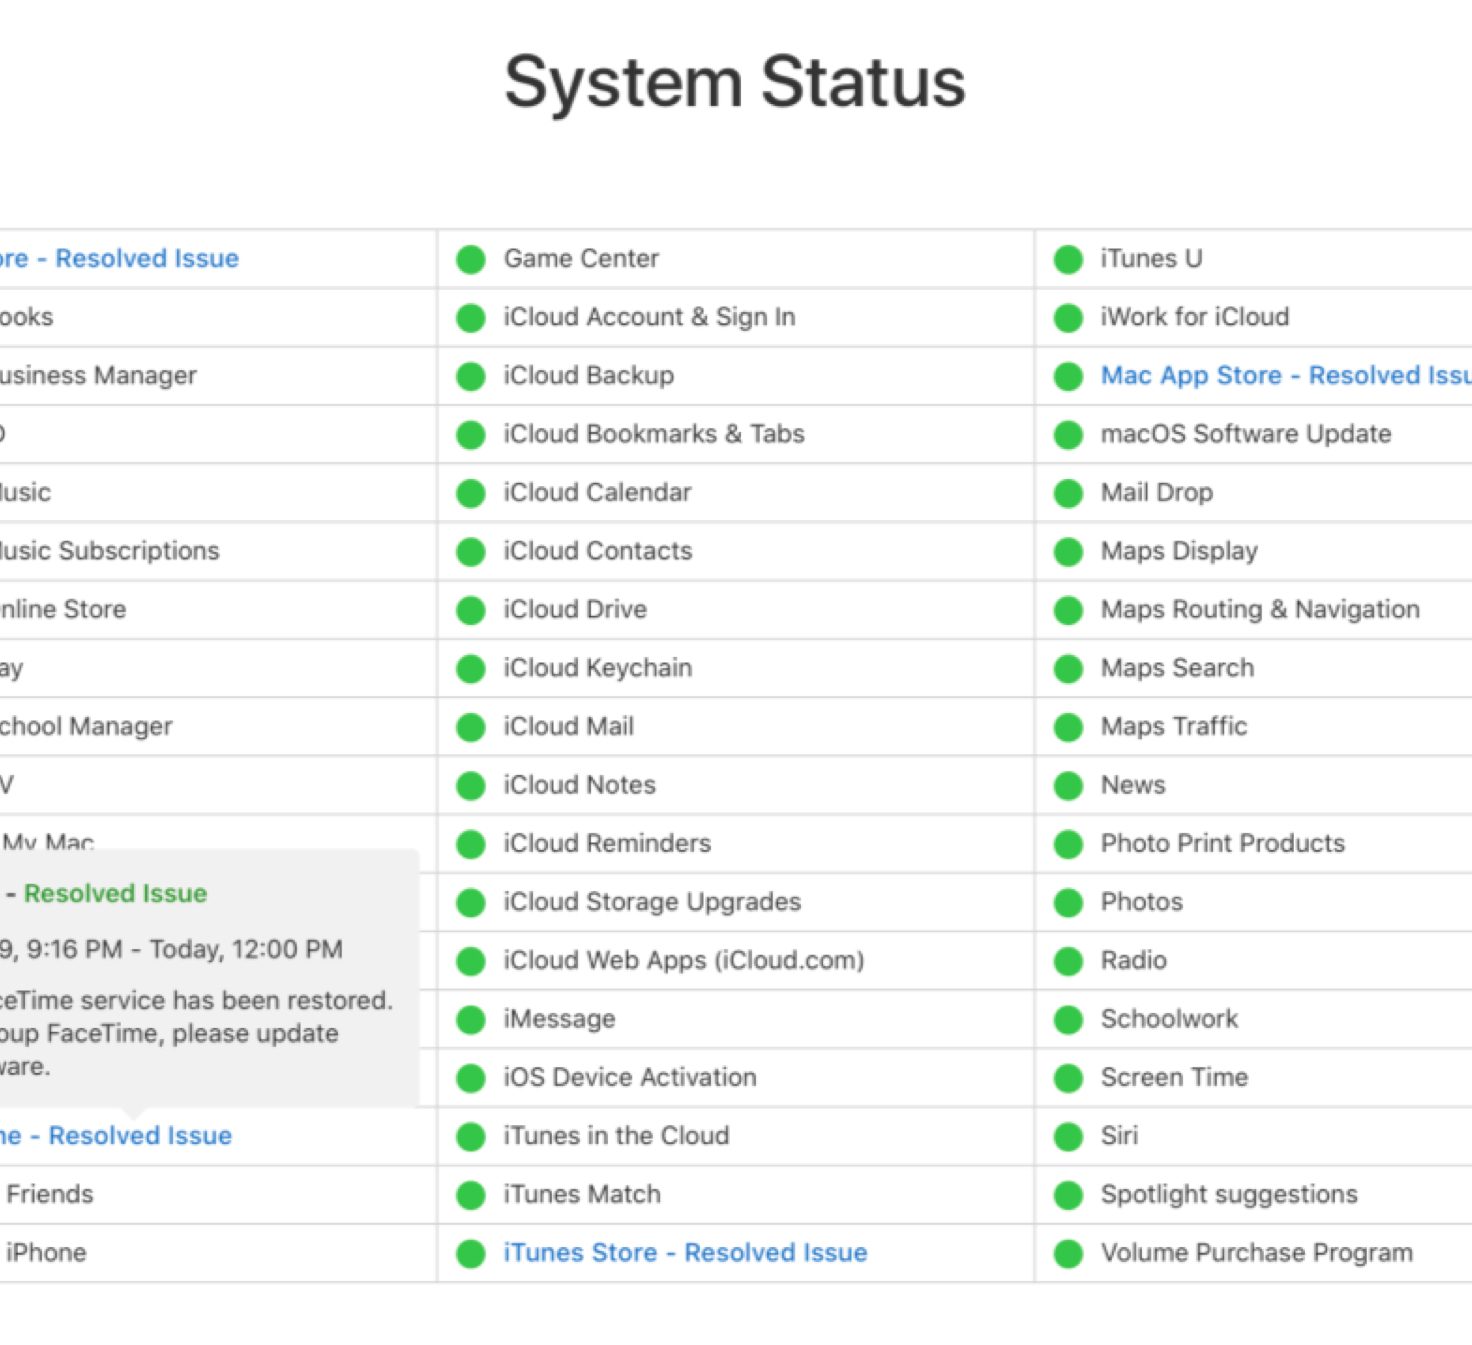
Task: Click the green status dot beside Game Center
Action: (470, 260)
